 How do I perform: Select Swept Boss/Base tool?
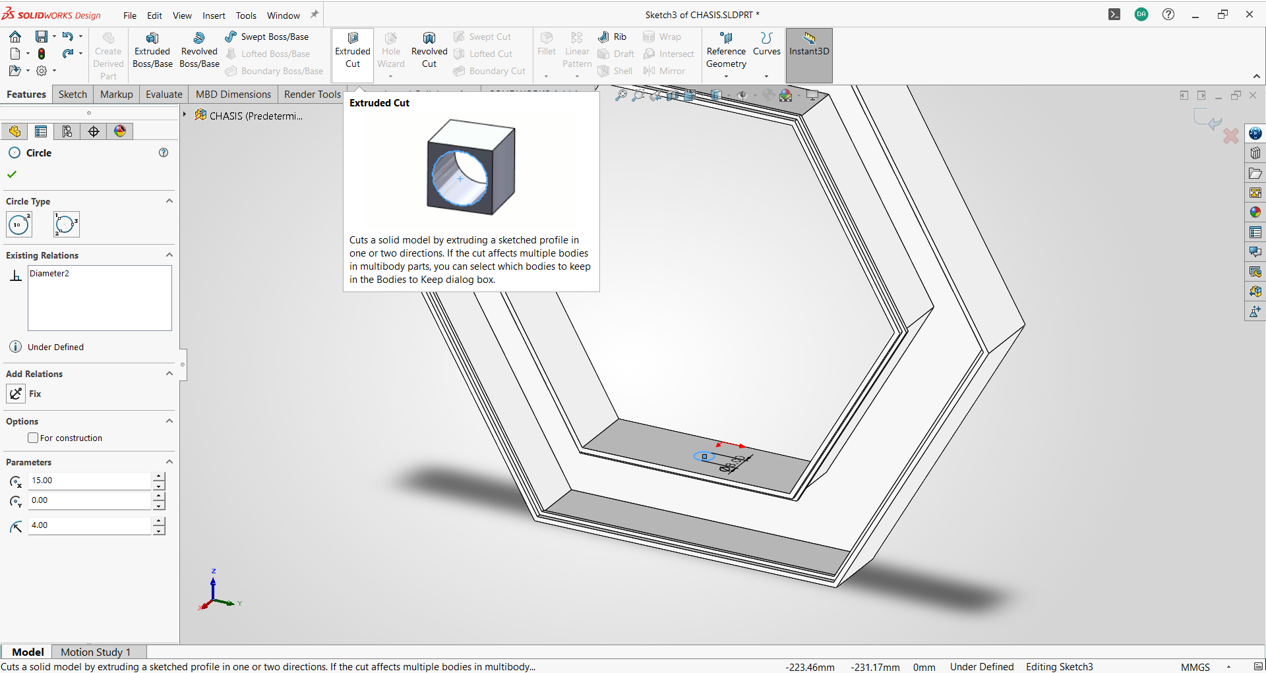266,36
